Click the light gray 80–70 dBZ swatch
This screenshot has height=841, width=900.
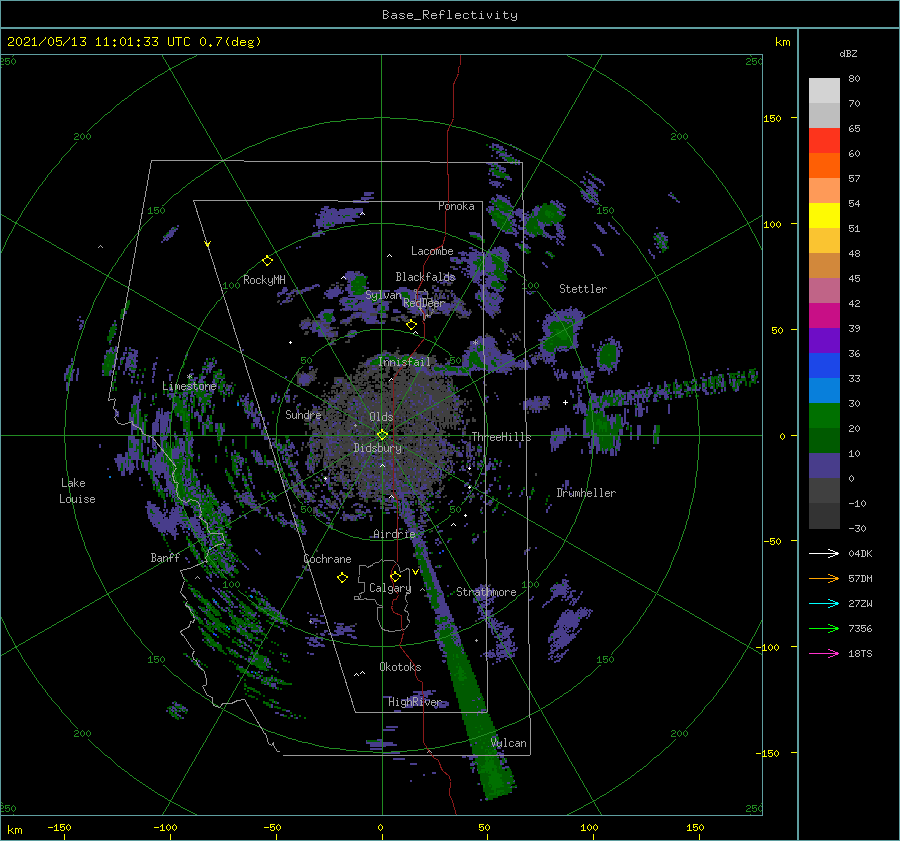(824, 91)
